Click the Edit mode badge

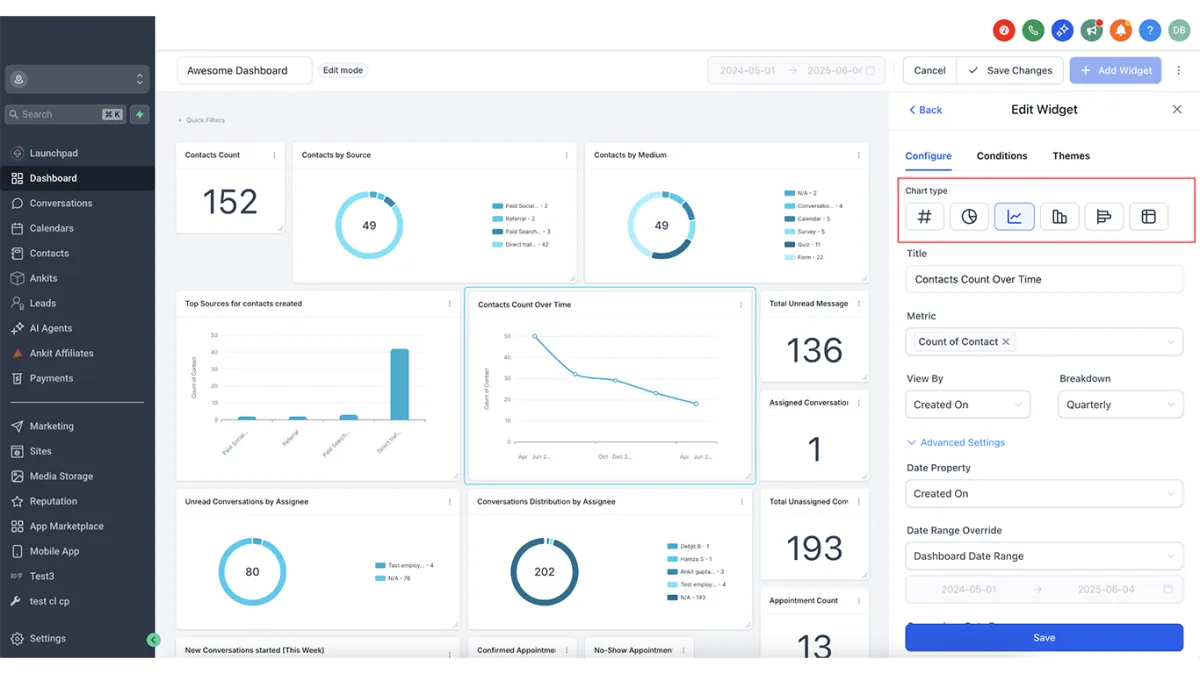343,70
